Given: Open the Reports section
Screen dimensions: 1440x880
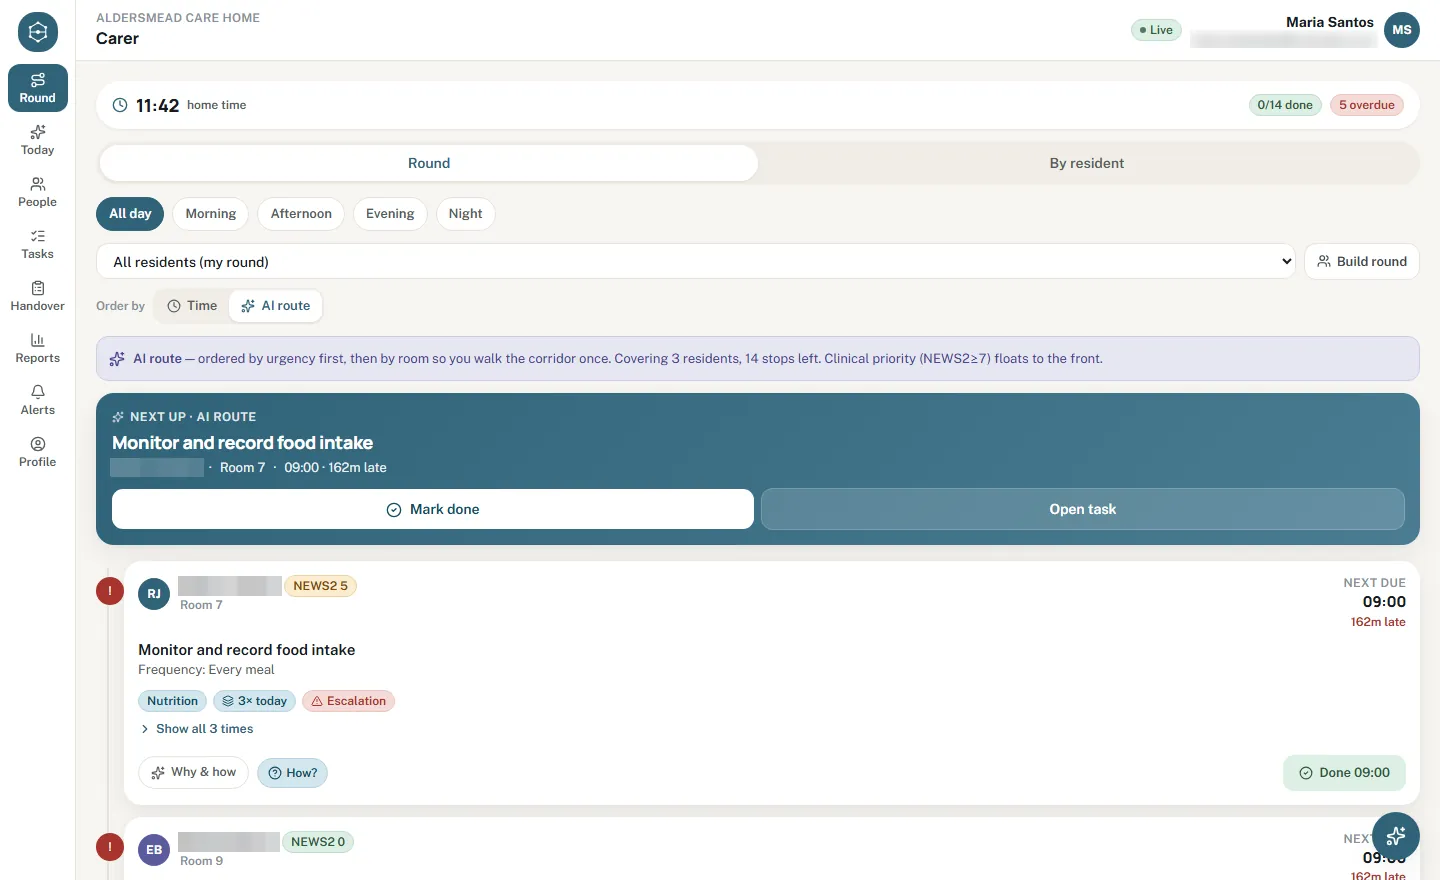Looking at the screenshot, I should point(38,348).
